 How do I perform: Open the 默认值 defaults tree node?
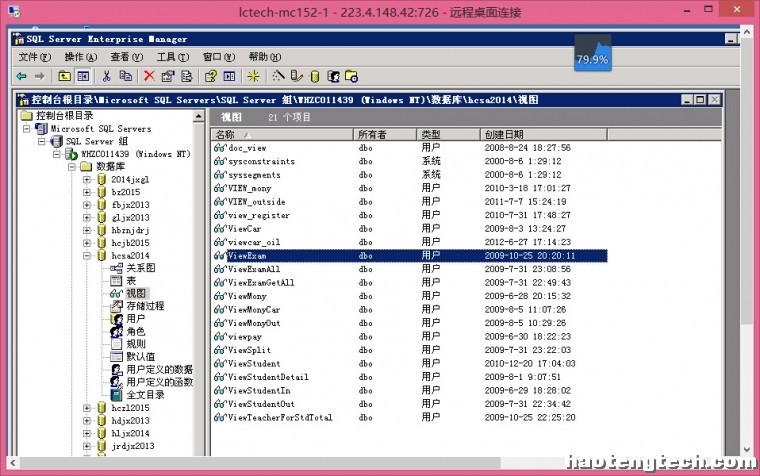[x=141, y=357]
